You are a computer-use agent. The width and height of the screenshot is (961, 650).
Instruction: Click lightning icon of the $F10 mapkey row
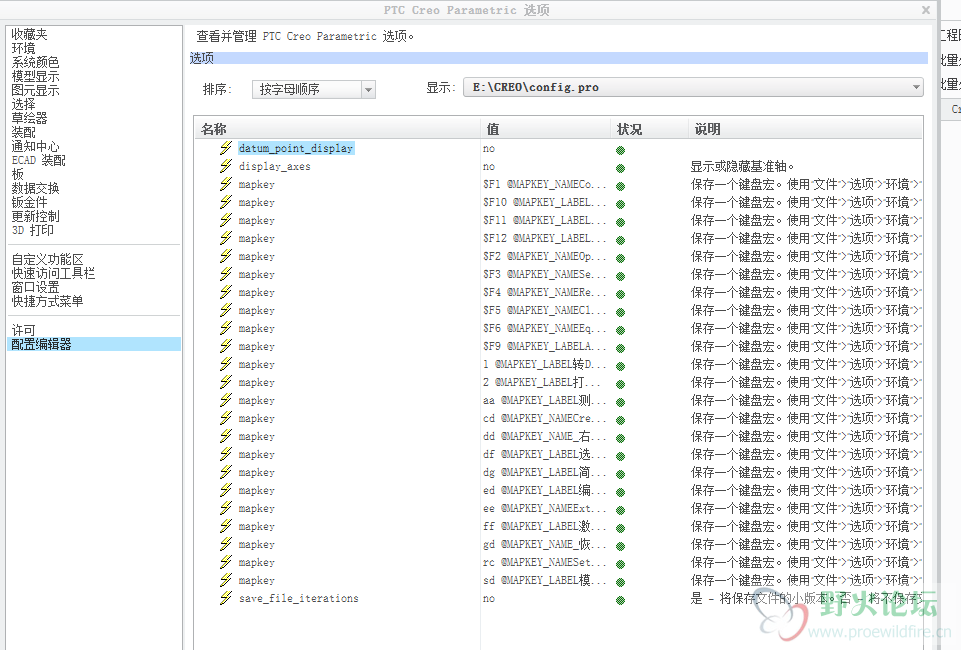tap(226, 202)
